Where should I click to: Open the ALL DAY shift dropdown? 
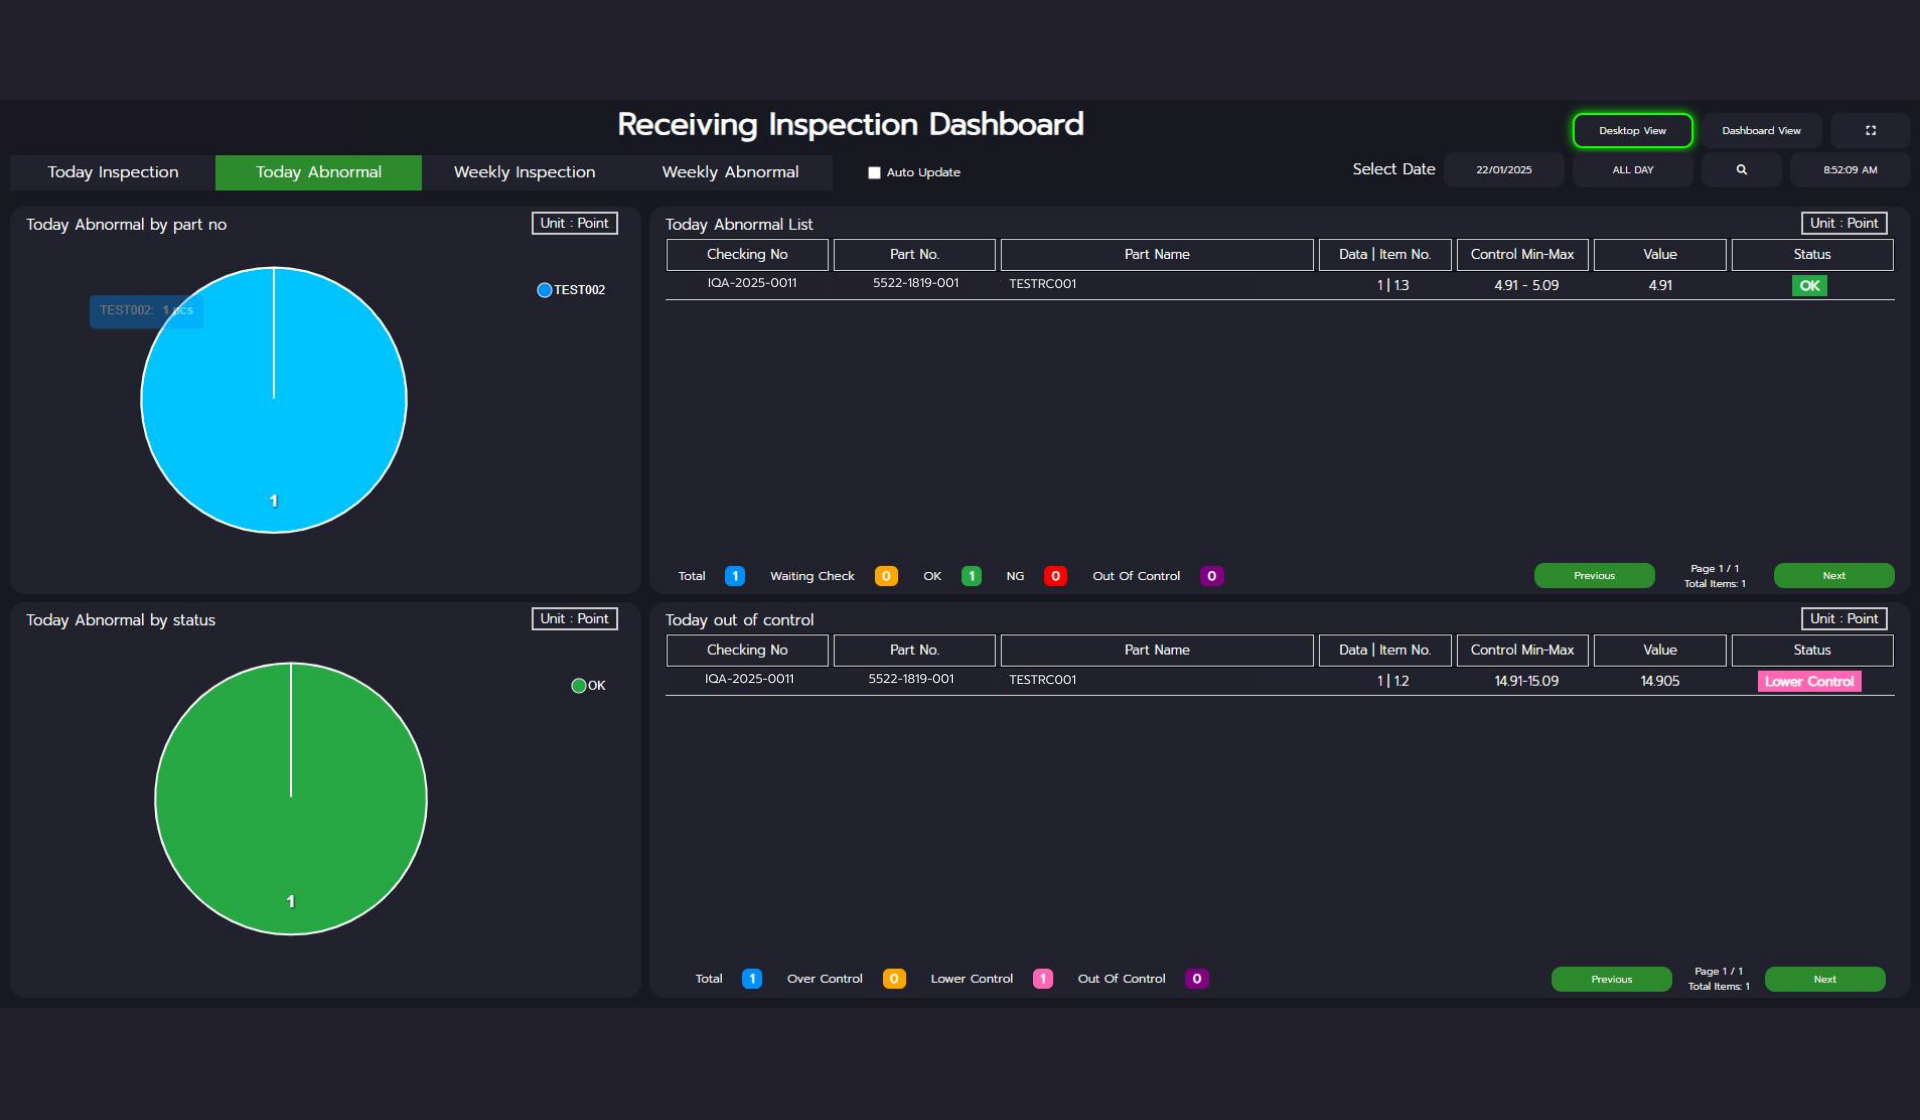click(x=1632, y=170)
